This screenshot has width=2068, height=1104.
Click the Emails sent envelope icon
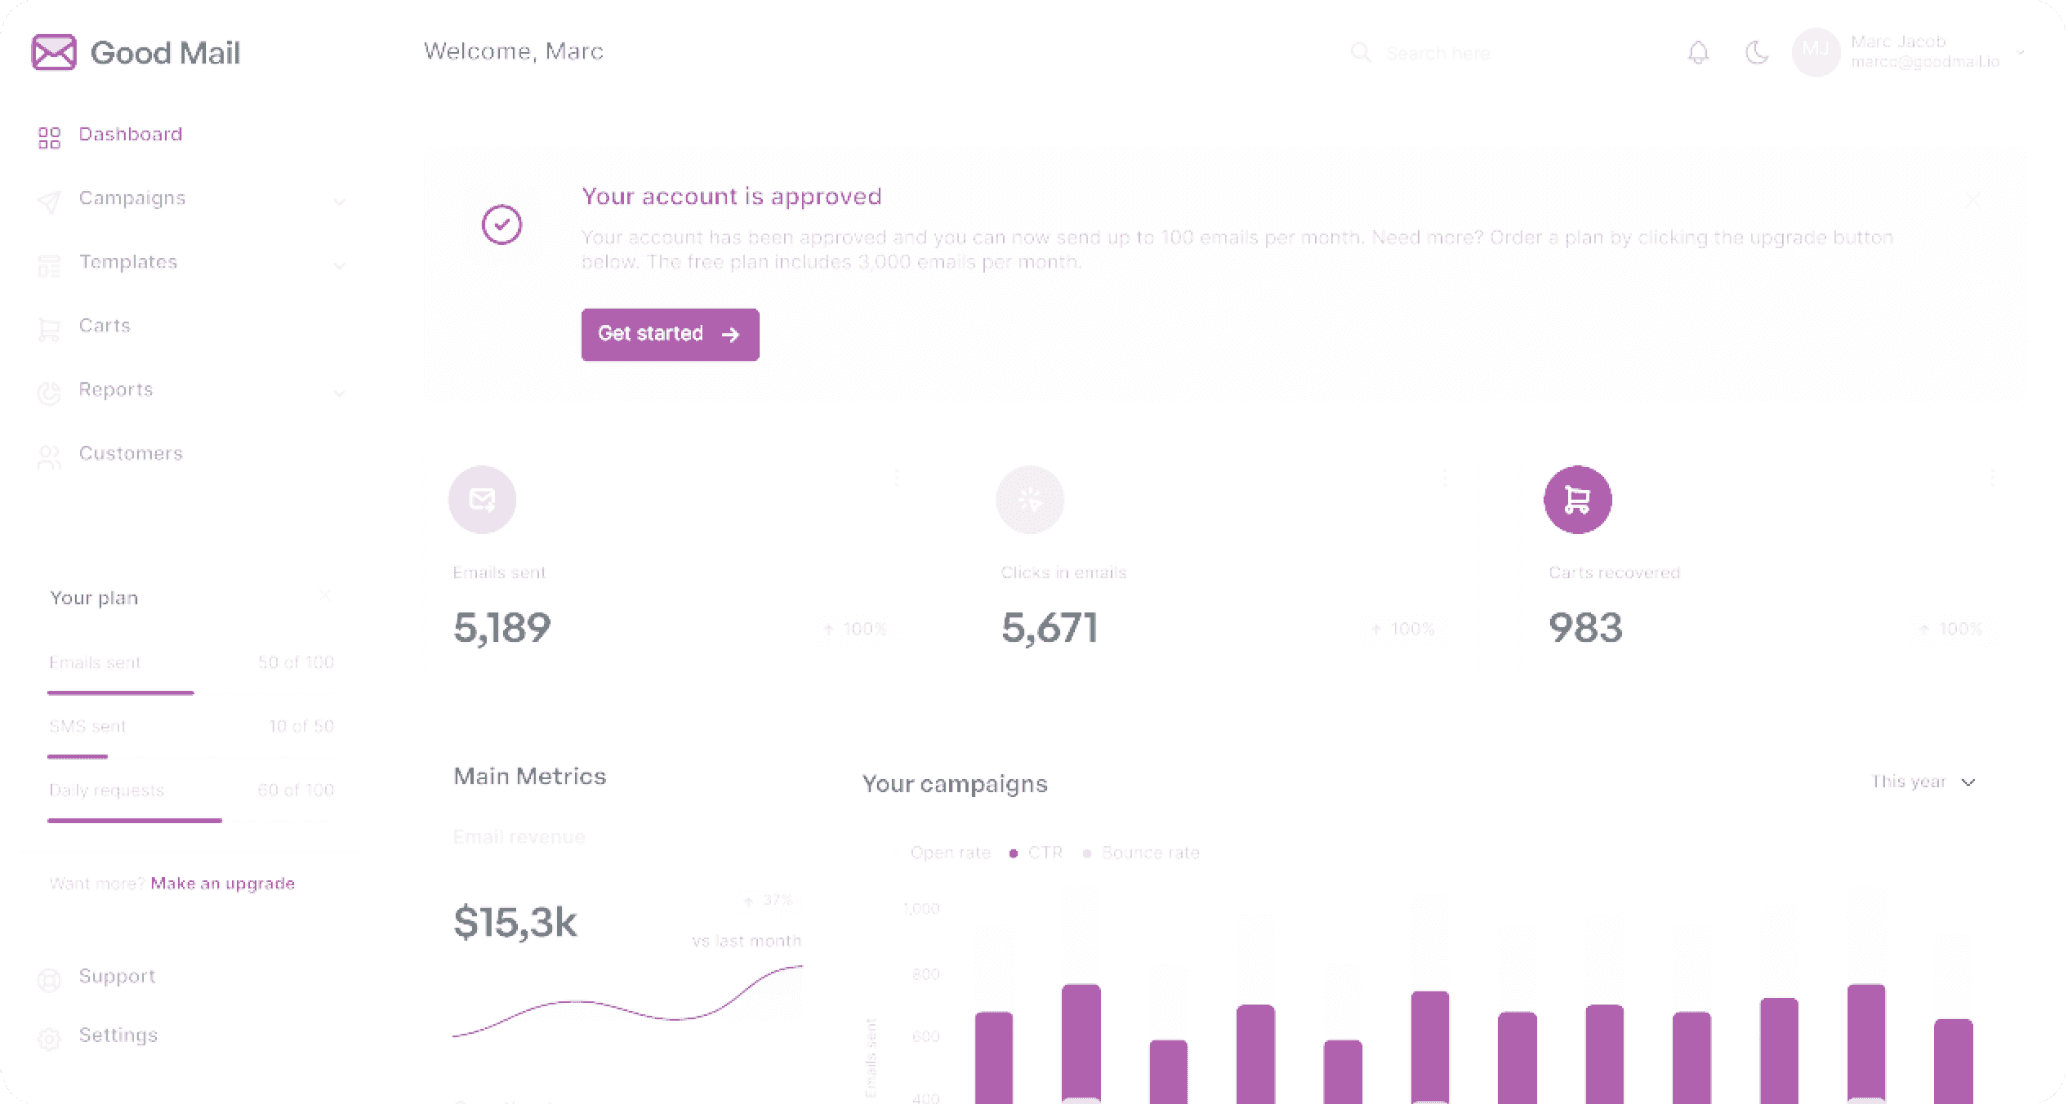[x=482, y=499]
